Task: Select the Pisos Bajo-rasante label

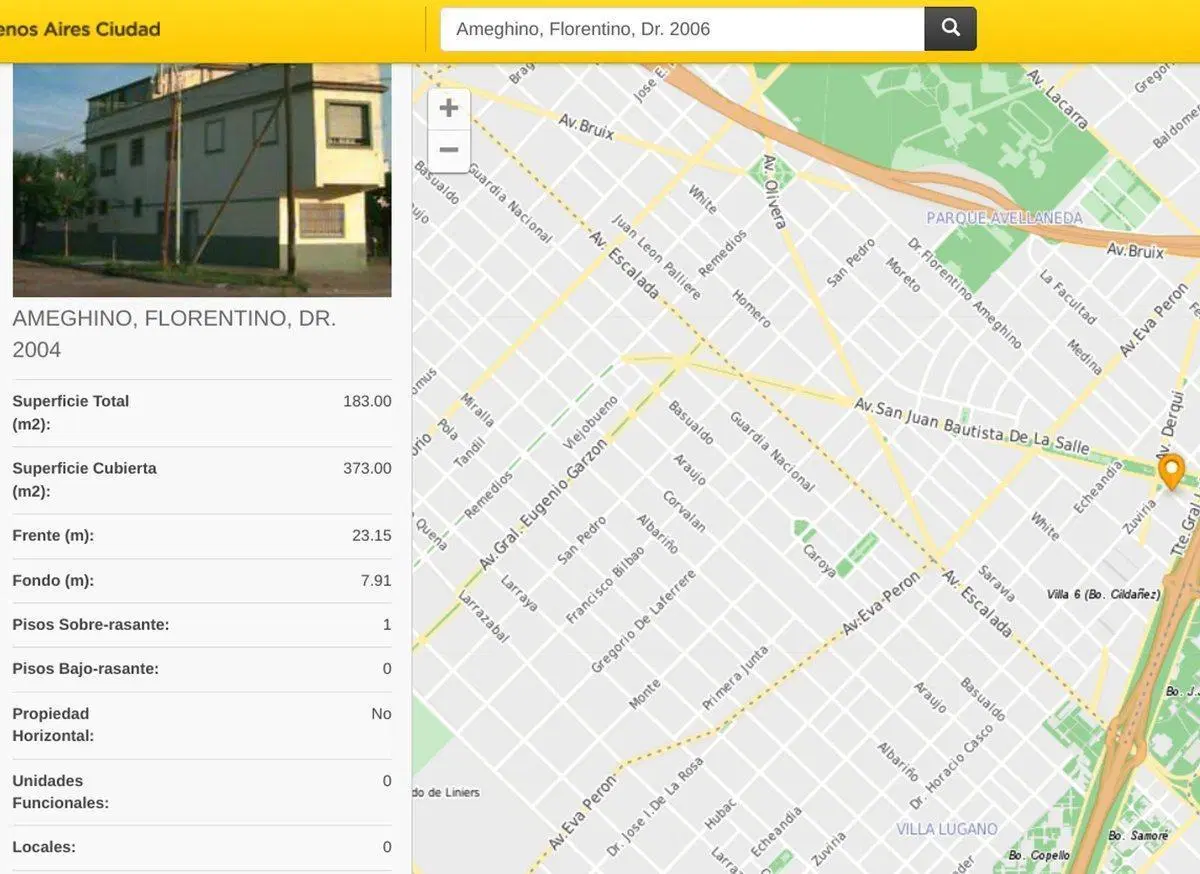Action: pos(86,668)
